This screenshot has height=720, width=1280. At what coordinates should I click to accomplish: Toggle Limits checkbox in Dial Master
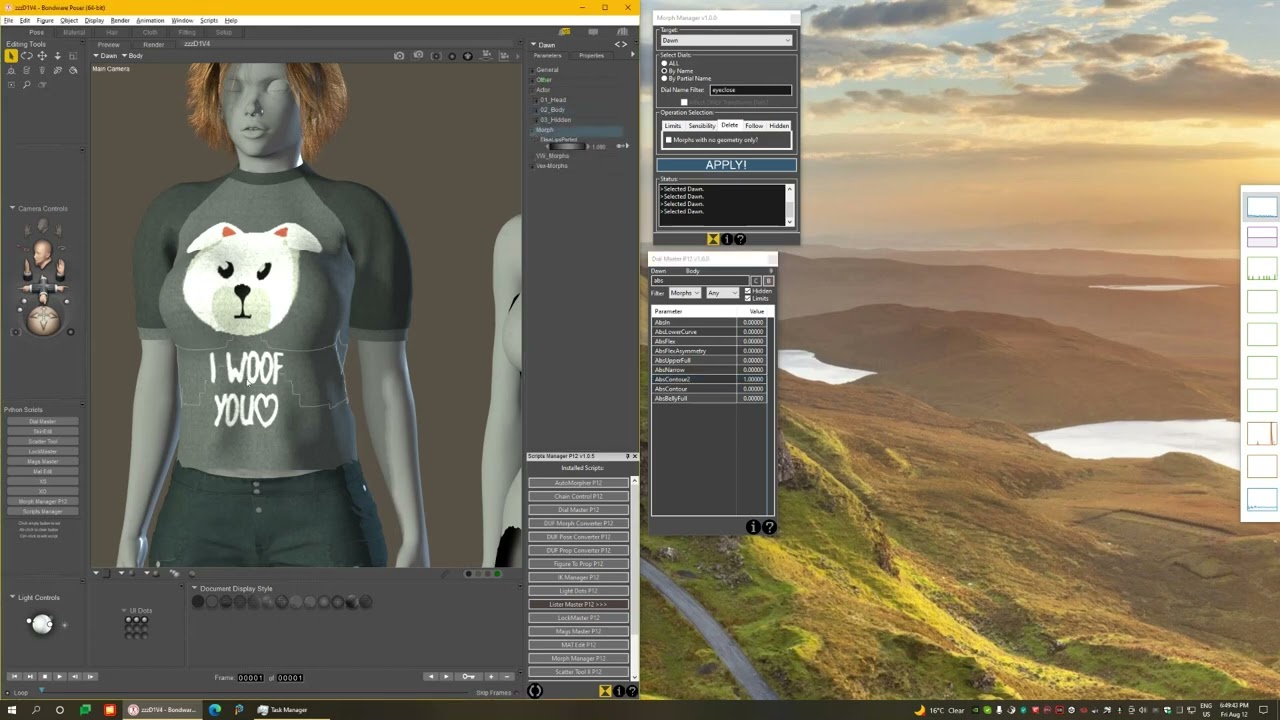(747, 298)
